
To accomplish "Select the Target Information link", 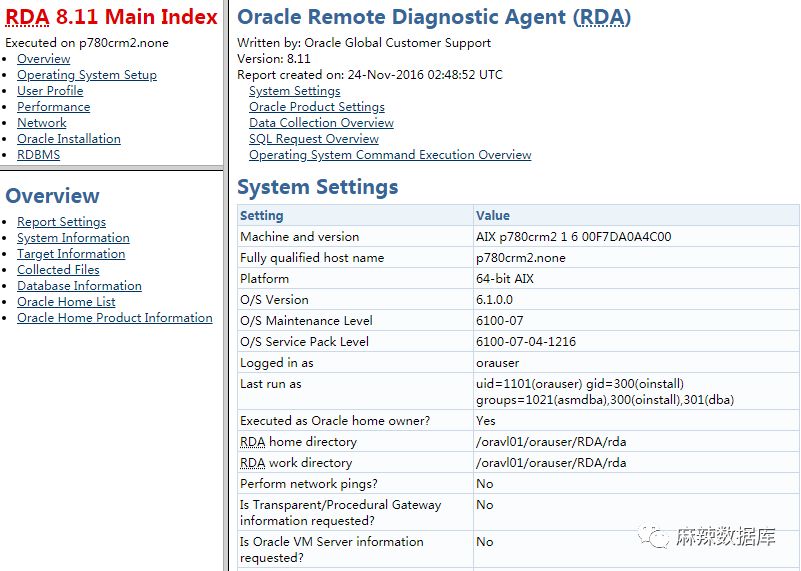I will 71,254.
